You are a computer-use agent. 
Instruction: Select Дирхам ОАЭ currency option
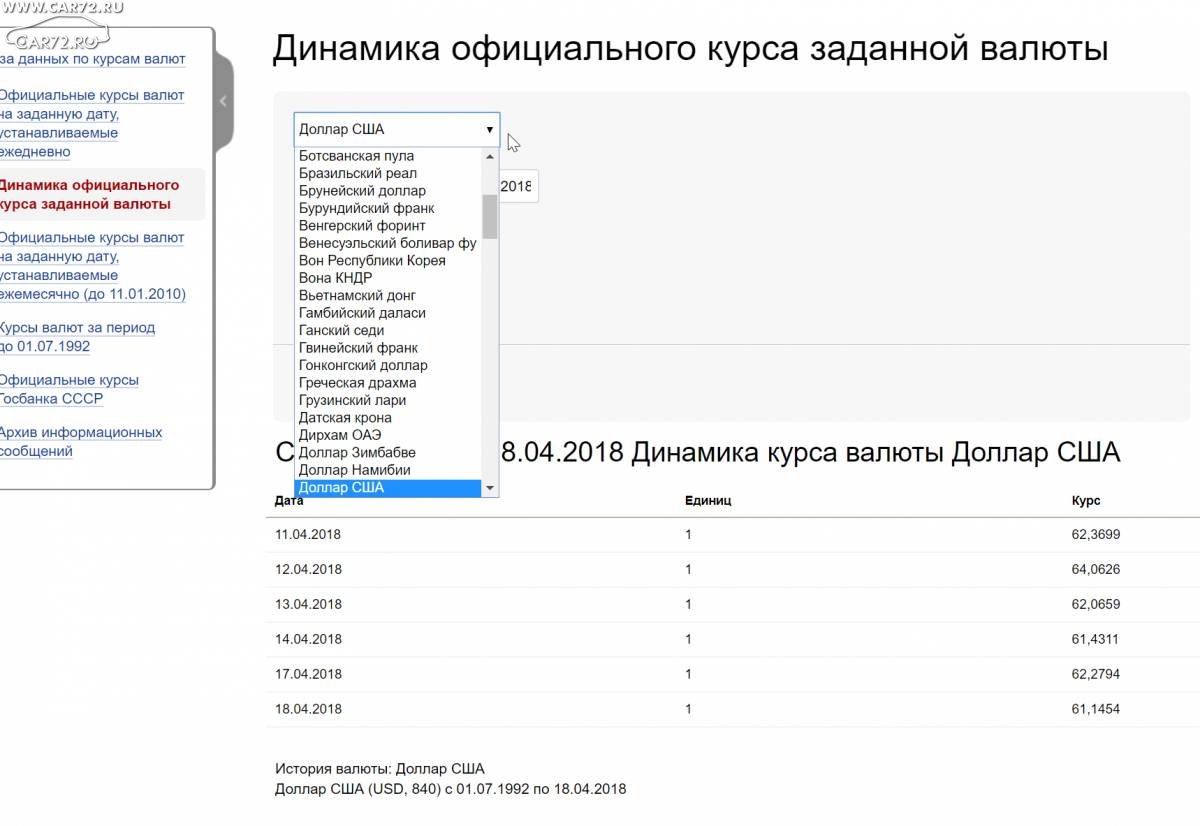[340, 436]
